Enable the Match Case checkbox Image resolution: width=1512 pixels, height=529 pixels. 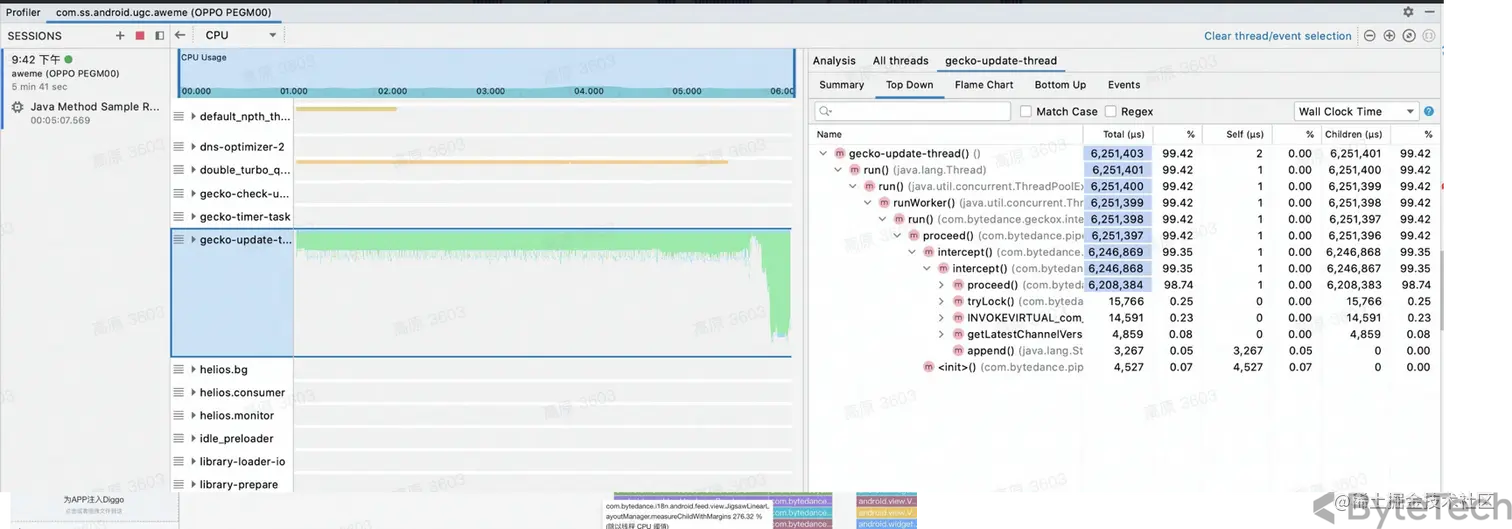tap(1026, 112)
